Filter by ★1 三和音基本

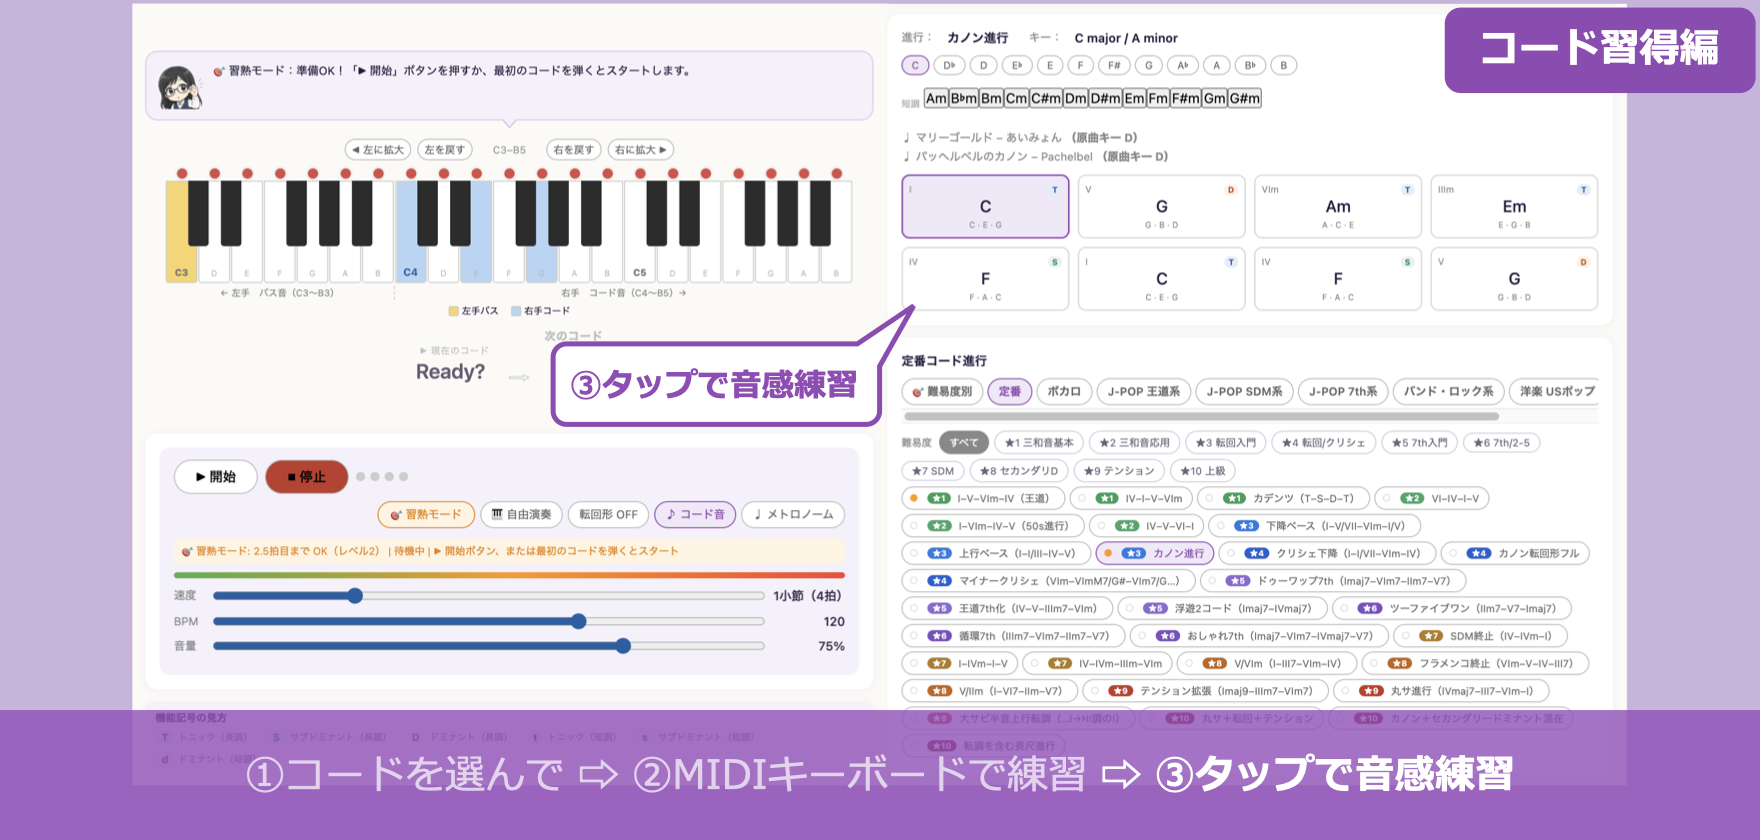[x=1039, y=443]
